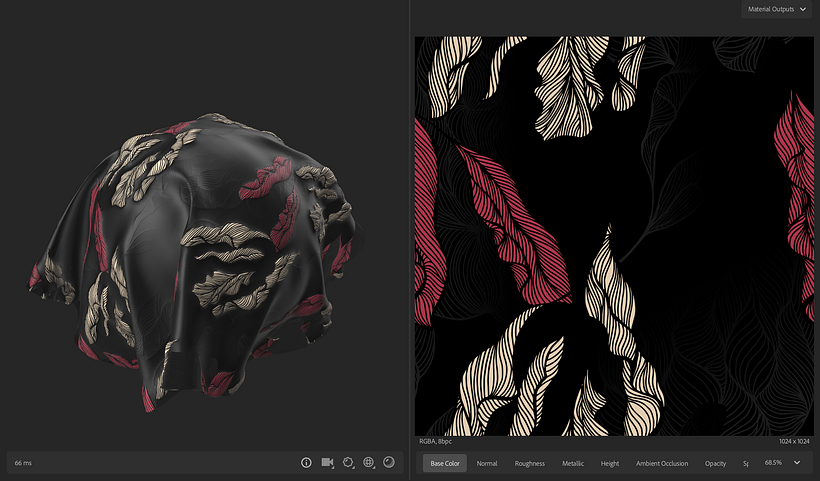Select the Opacity output tab
This screenshot has width=820, height=481.
(x=715, y=463)
